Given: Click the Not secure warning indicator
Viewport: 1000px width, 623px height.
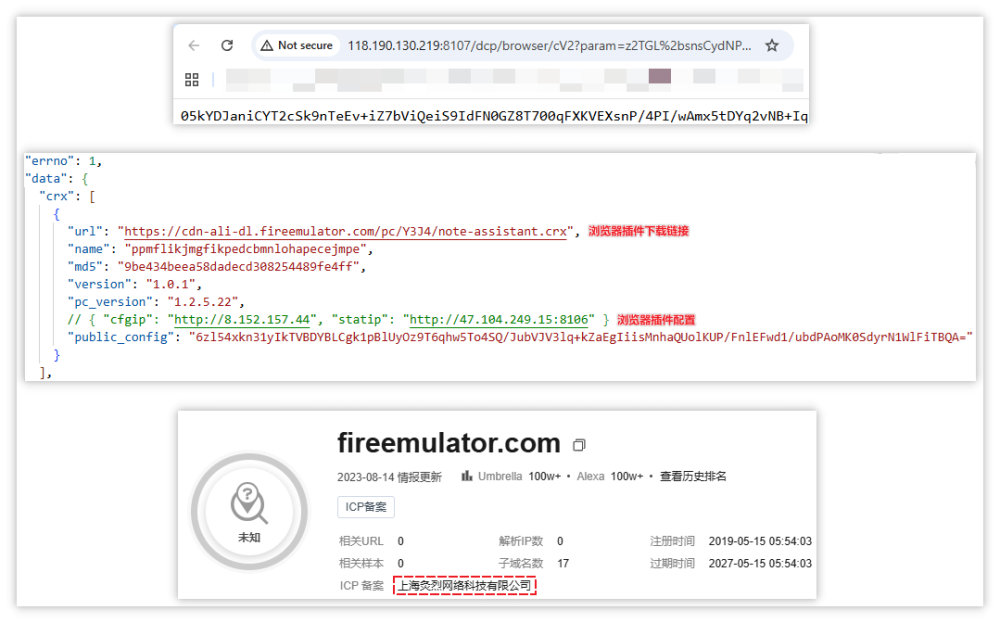Looking at the screenshot, I should (297, 46).
